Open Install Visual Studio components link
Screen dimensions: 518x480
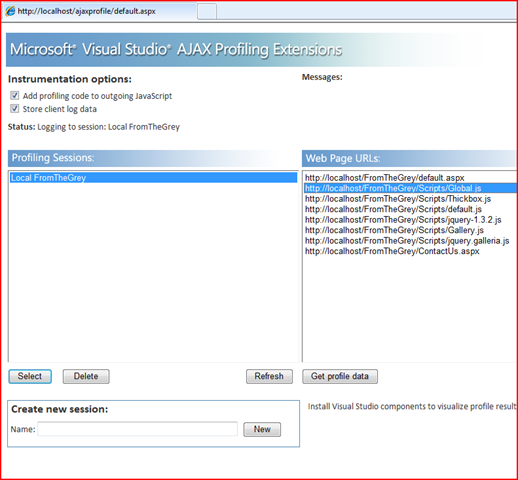pos(412,406)
